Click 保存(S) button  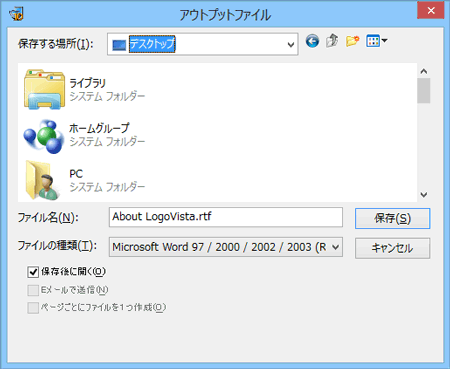pyautogui.click(x=392, y=219)
